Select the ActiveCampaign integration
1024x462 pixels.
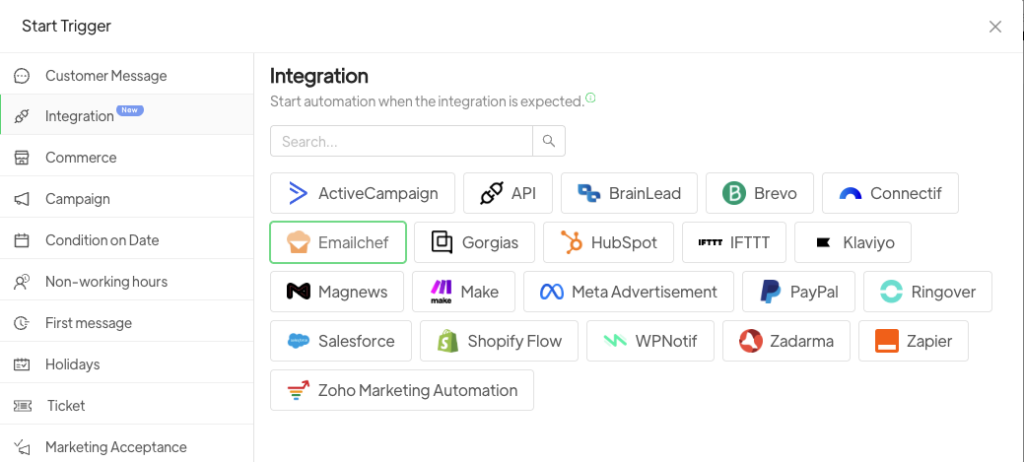(x=362, y=193)
